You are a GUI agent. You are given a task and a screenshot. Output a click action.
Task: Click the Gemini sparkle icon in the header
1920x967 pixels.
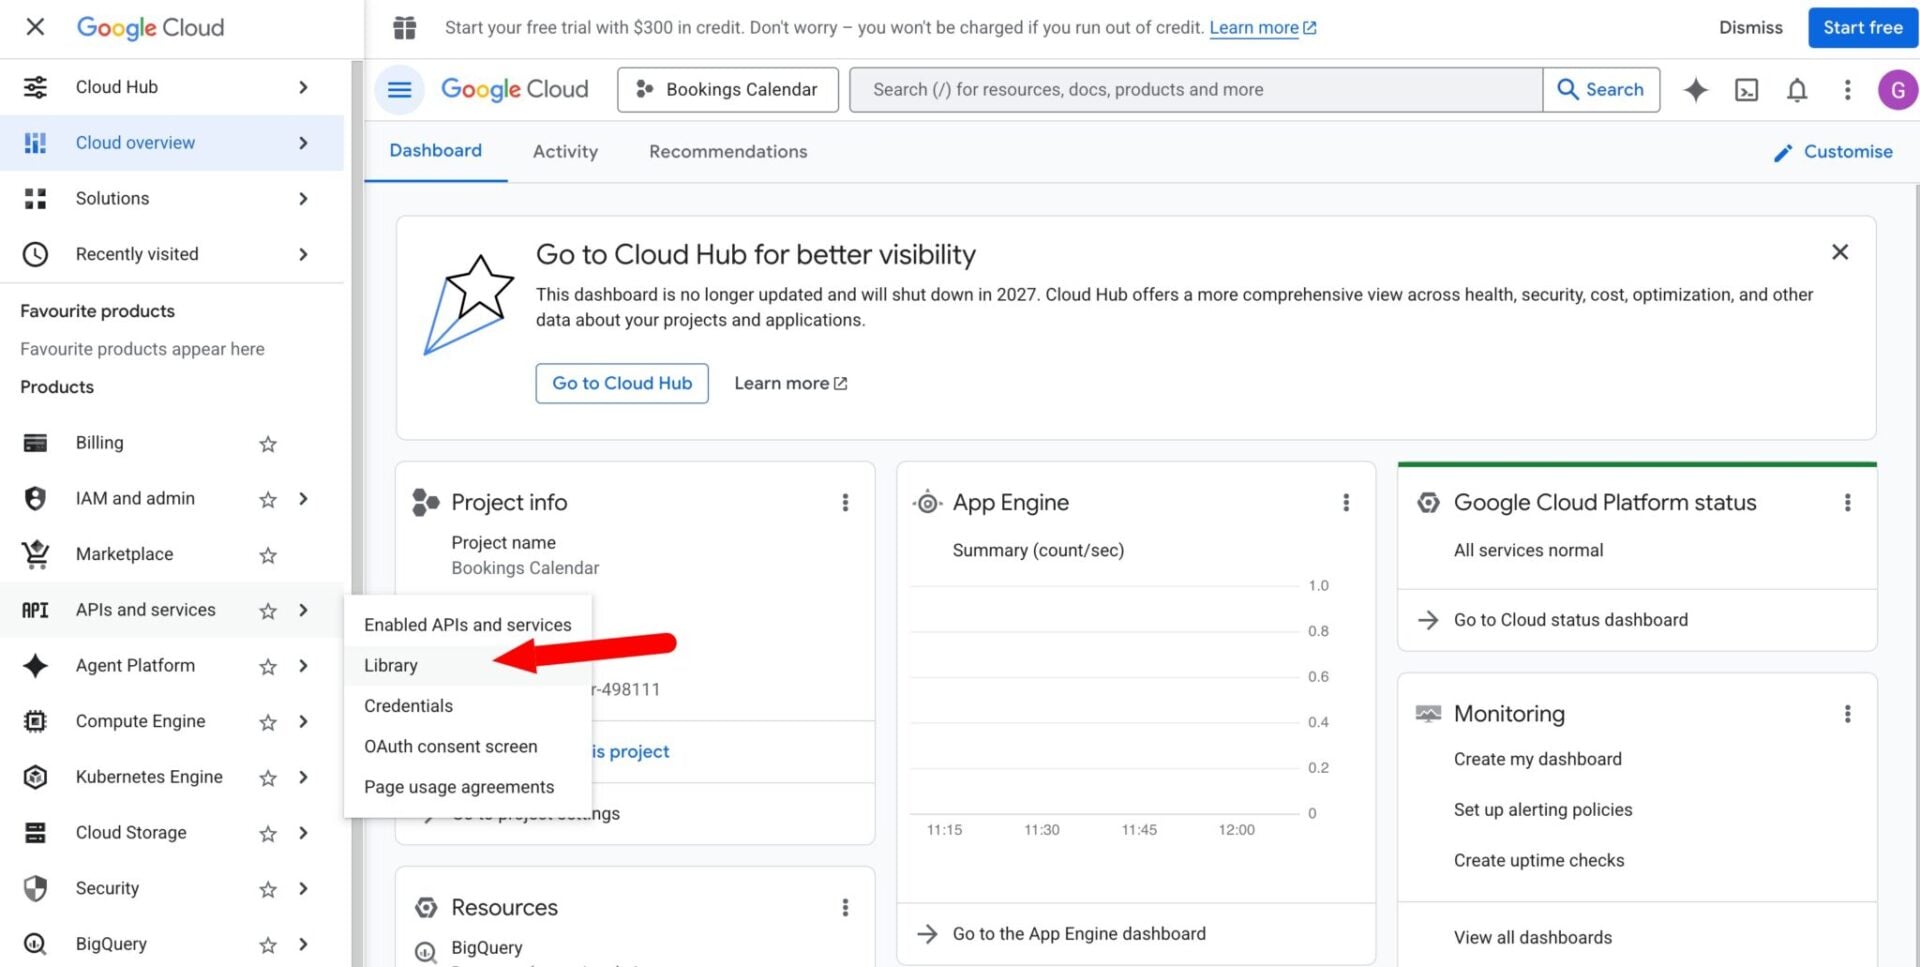(x=1695, y=90)
